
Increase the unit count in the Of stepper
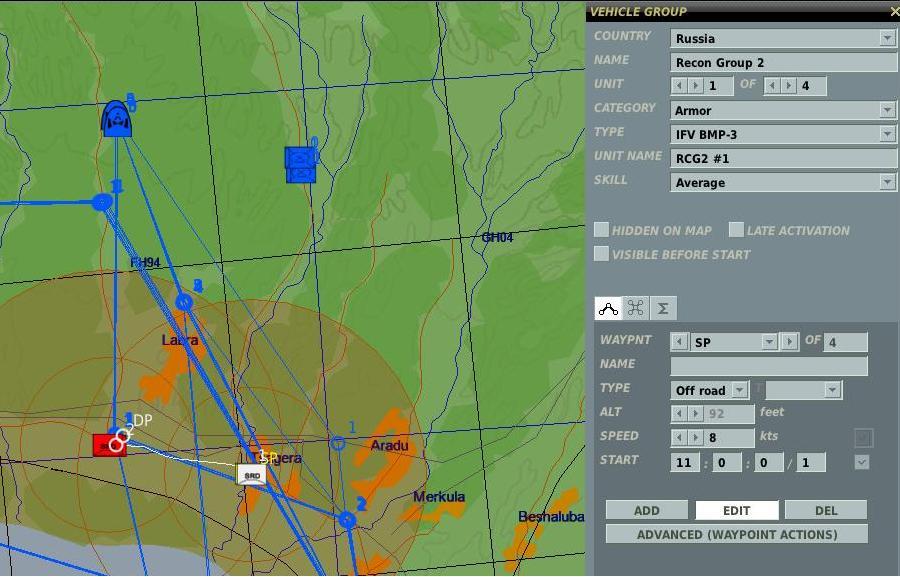pos(788,86)
